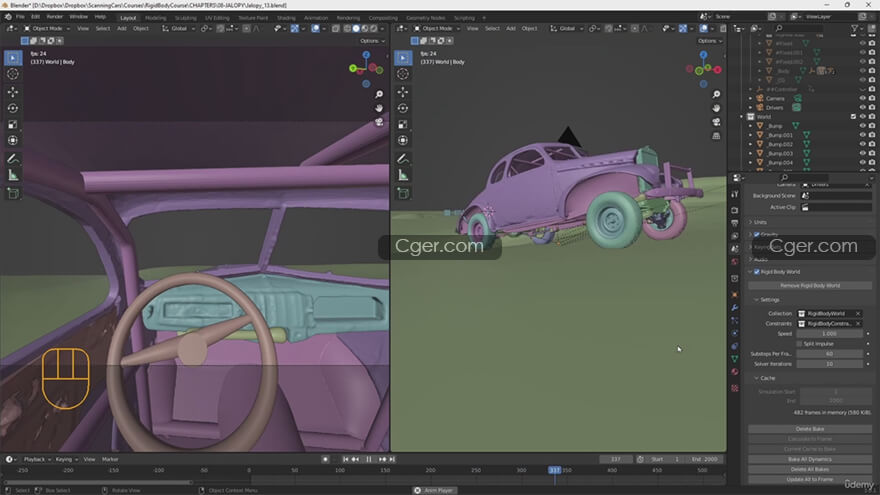Select the Cursor tool in left viewport

(13, 74)
